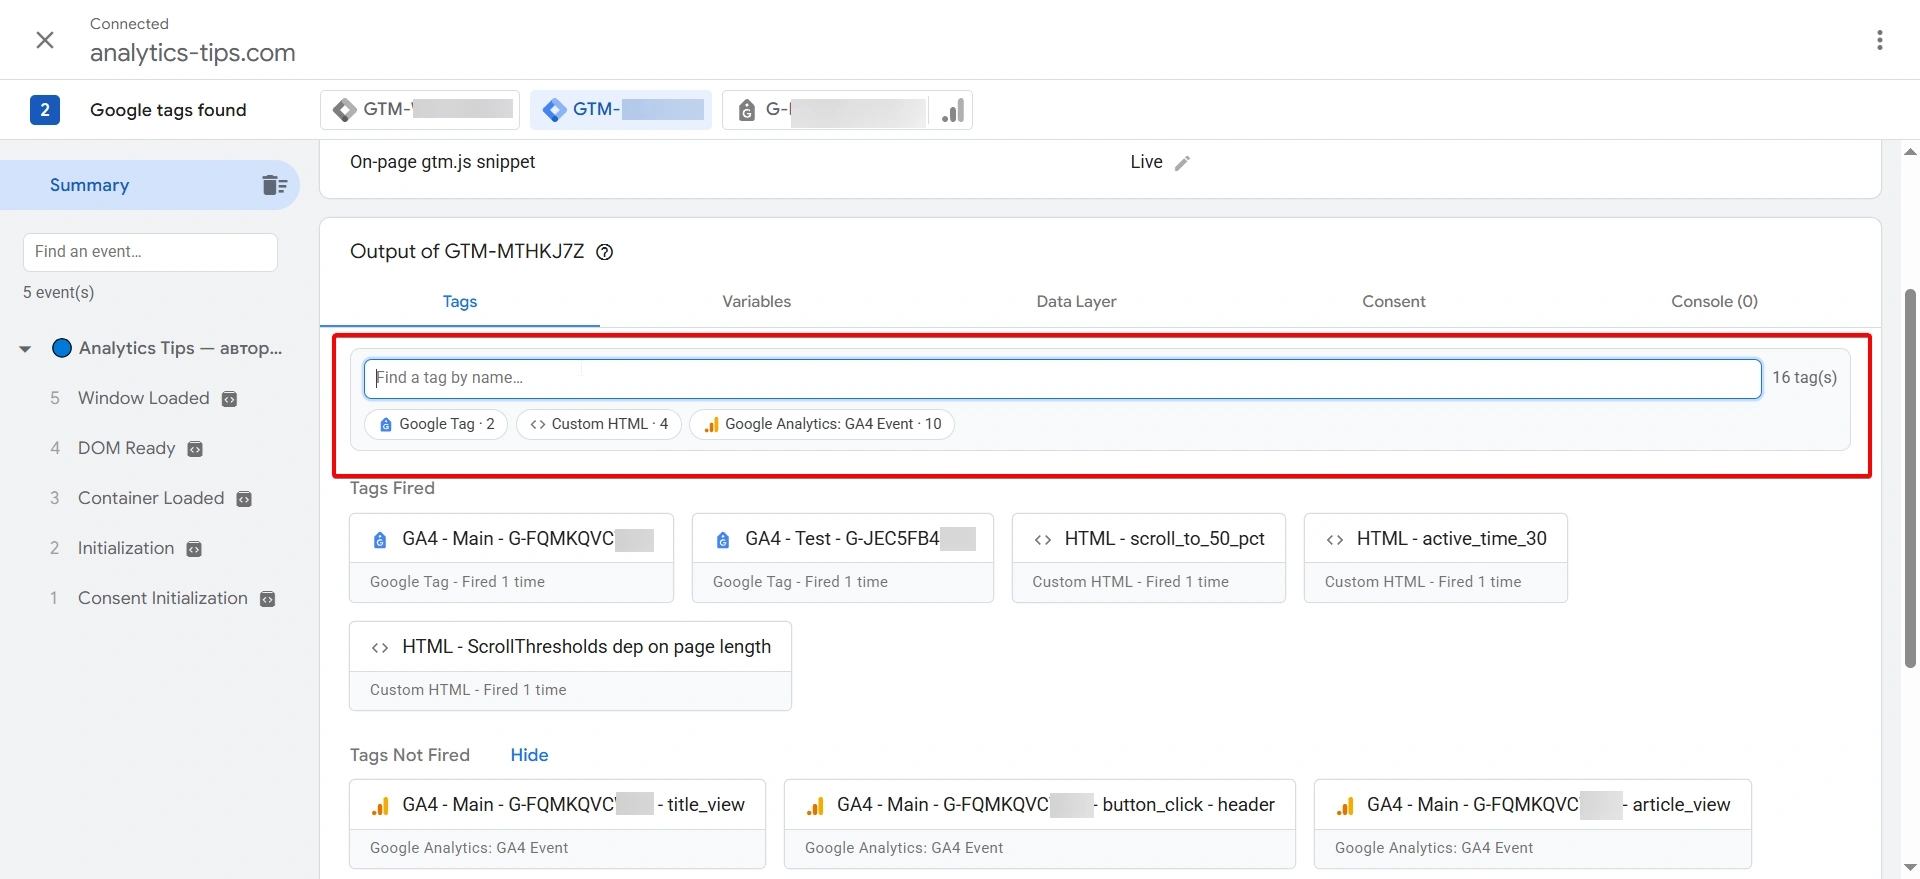Filter tags by Google Tag type

point(437,424)
